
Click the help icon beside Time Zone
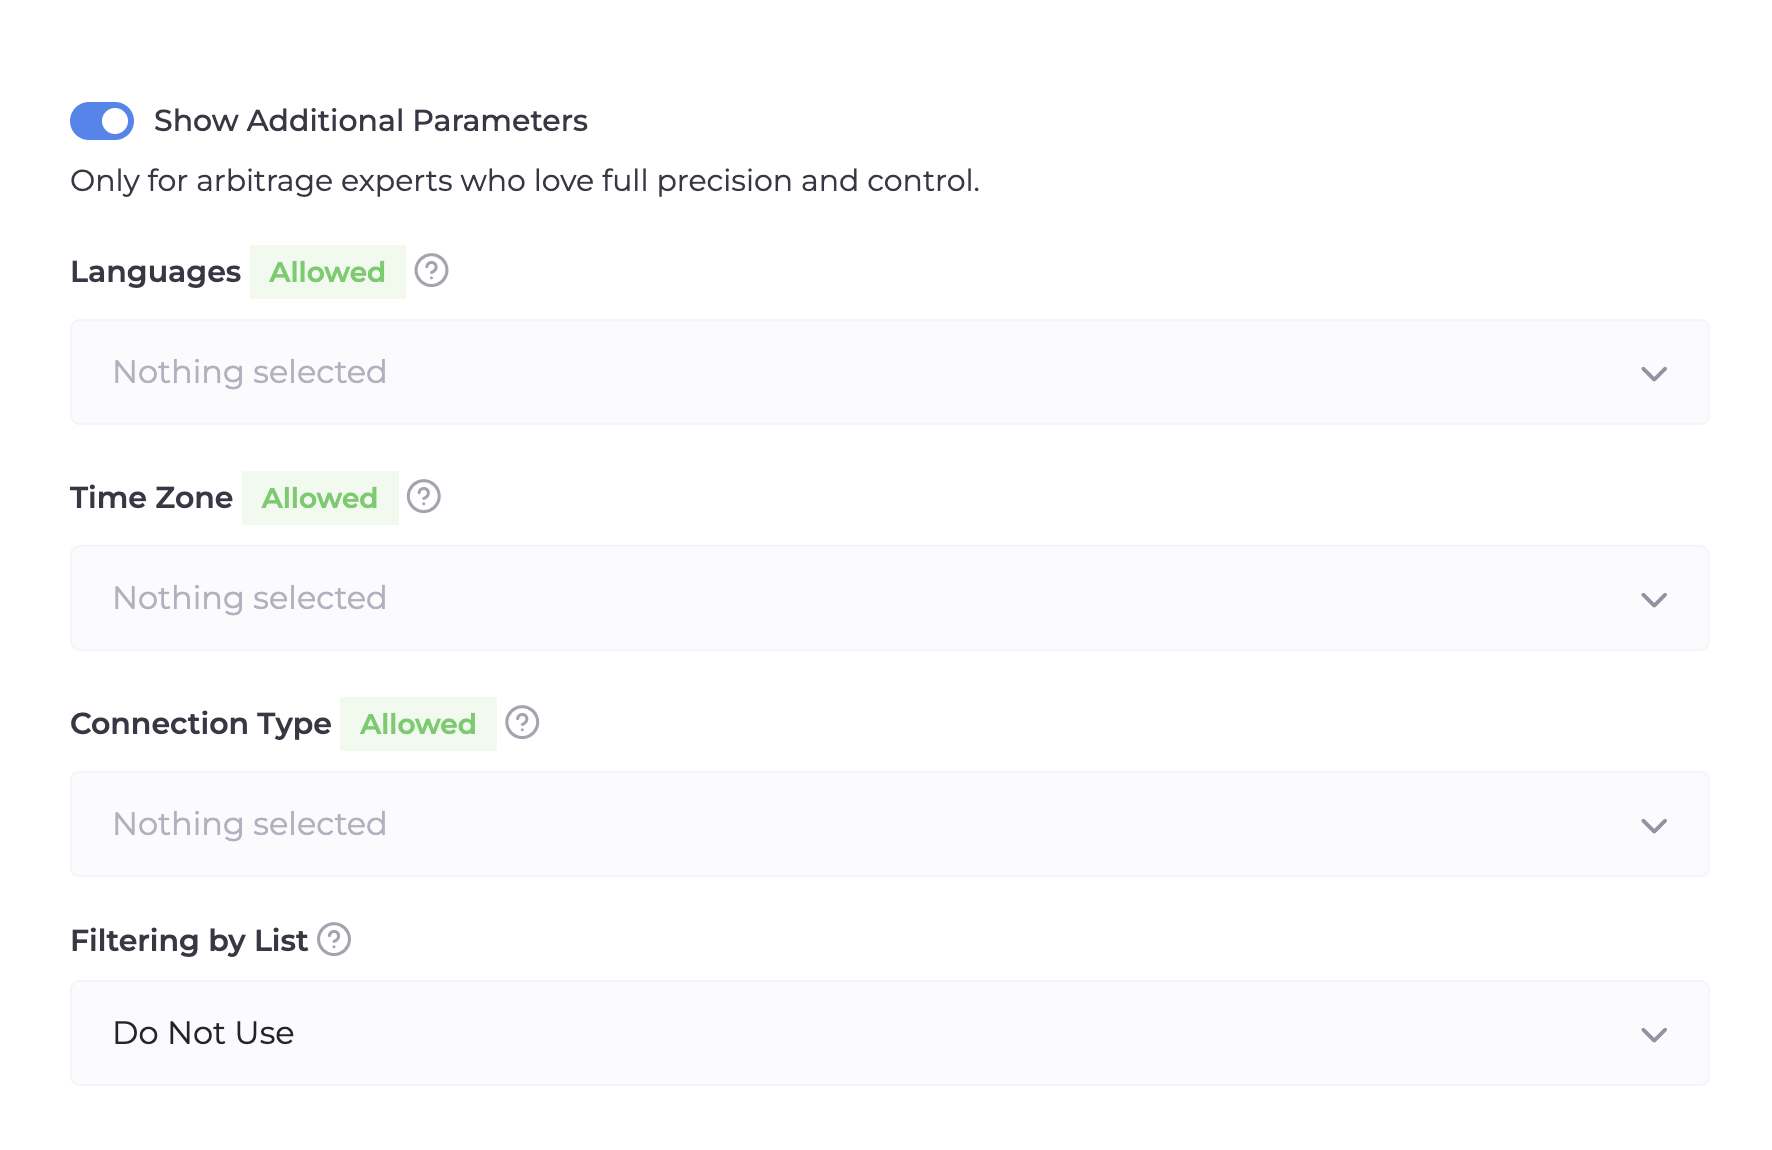pos(424,497)
